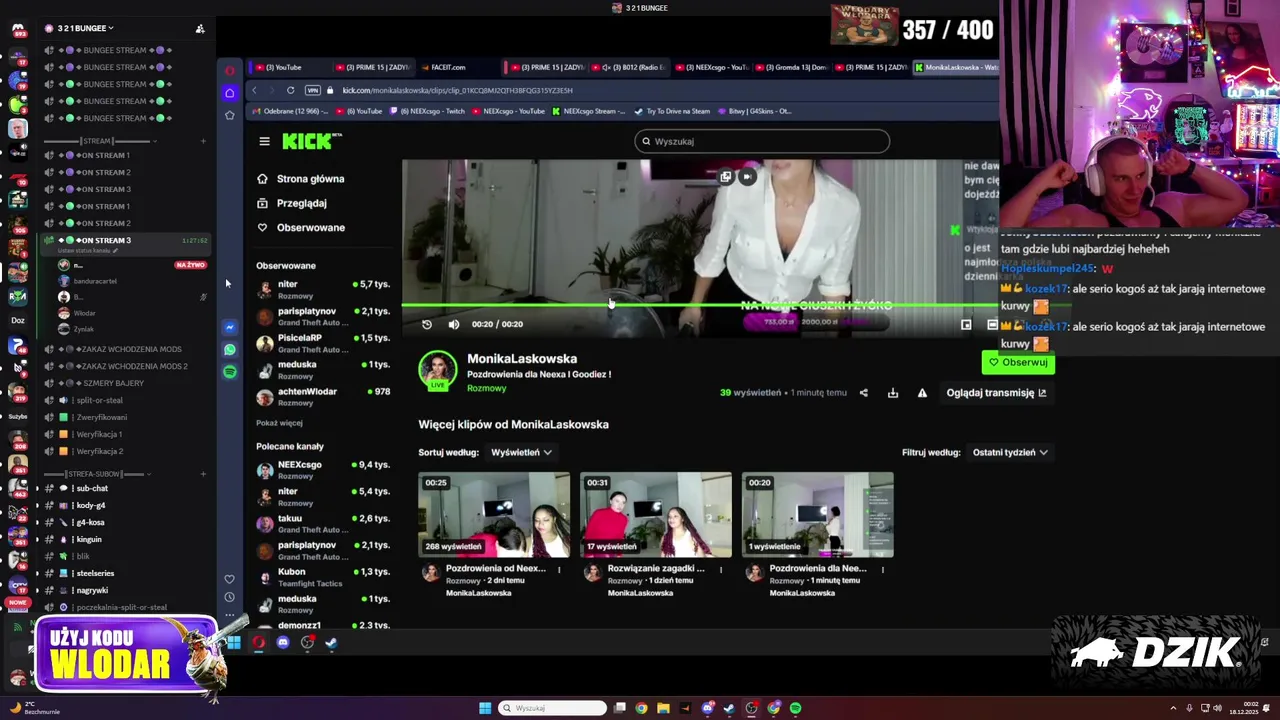Screen dimensions: 1280x720
Task: Click MonikaLaskowska live avatar
Action: pyautogui.click(x=438, y=370)
